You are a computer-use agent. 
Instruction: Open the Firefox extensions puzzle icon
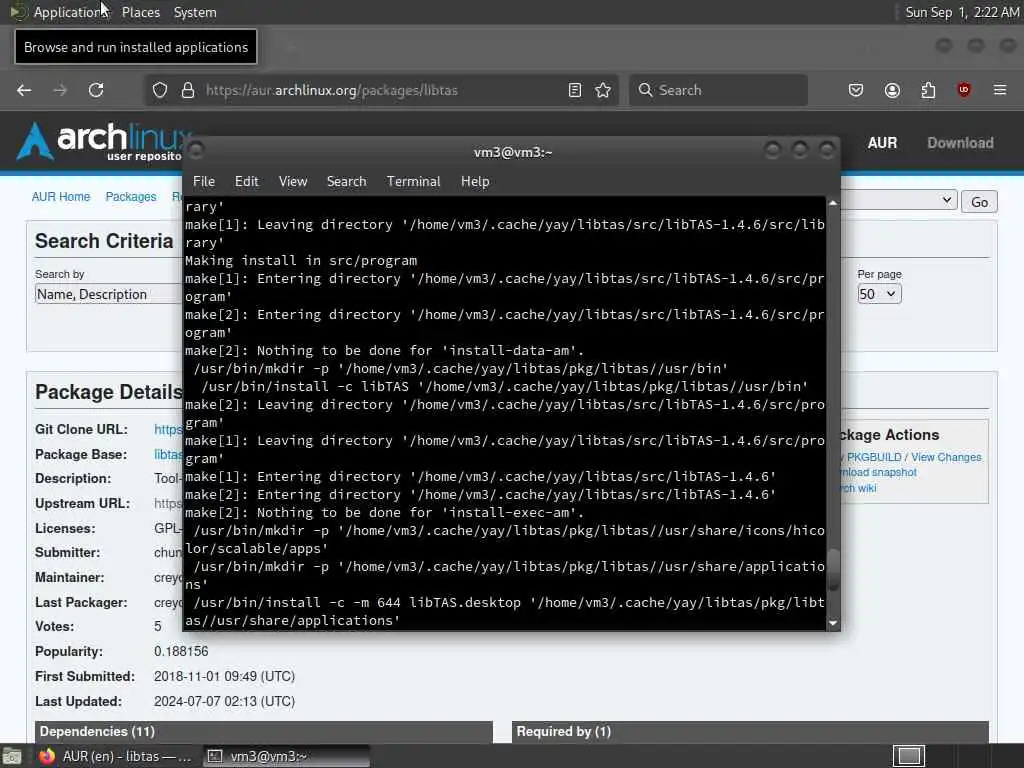coord(928,90)
